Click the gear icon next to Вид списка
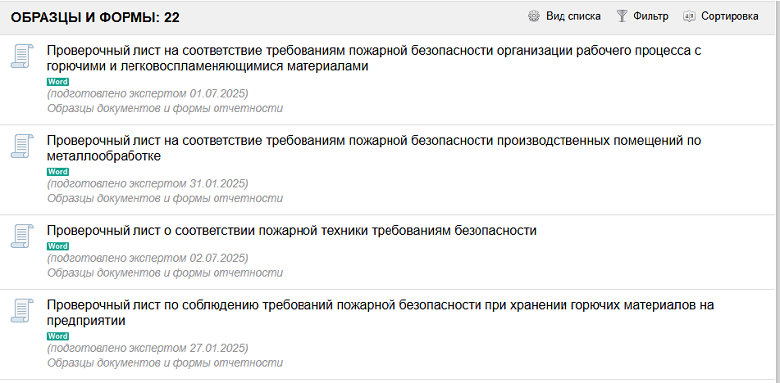Screen dimensions: 780x383 pyautogui.click(x=534, y=16)
